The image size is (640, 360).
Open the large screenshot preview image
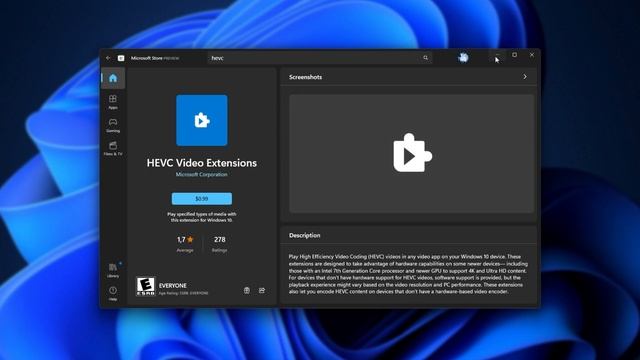[411, 153]
